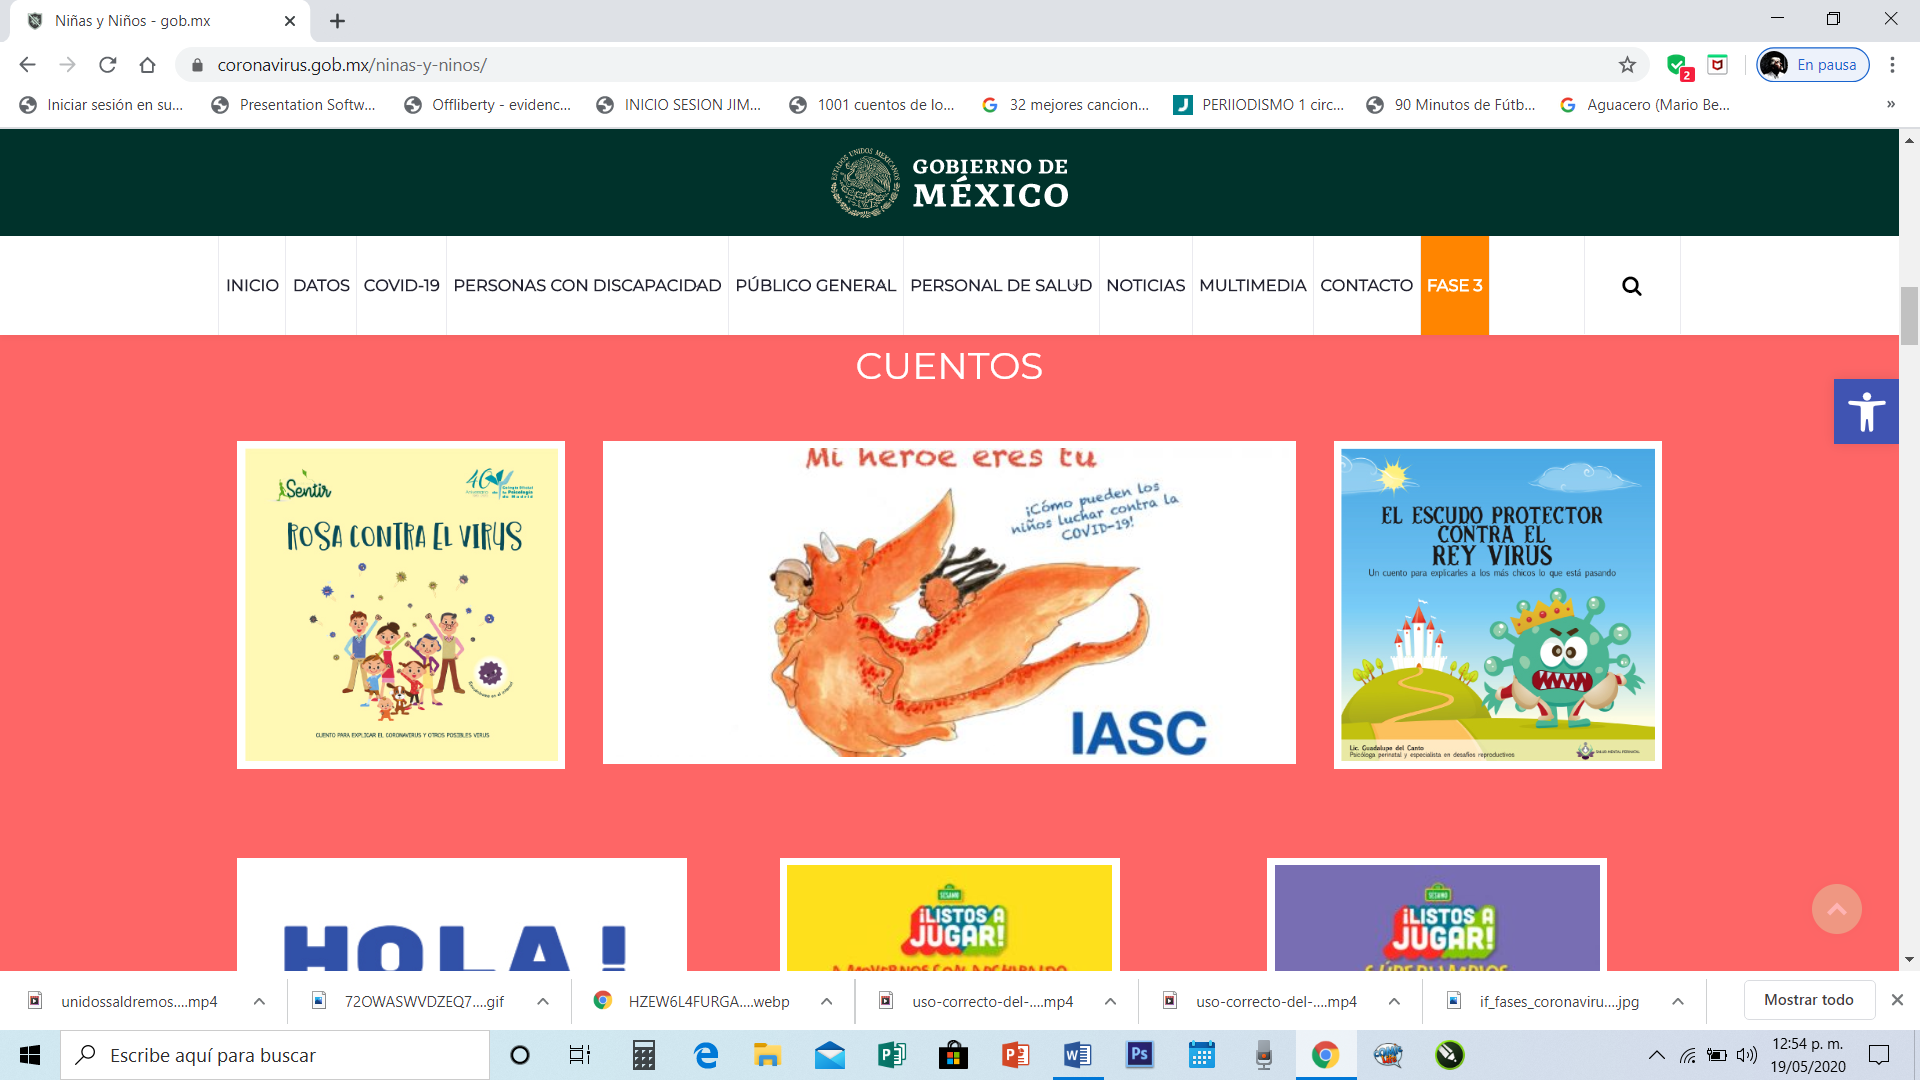
Task: Open El escudo protector contra el rey virus
Action: [x=1497, y=605]
